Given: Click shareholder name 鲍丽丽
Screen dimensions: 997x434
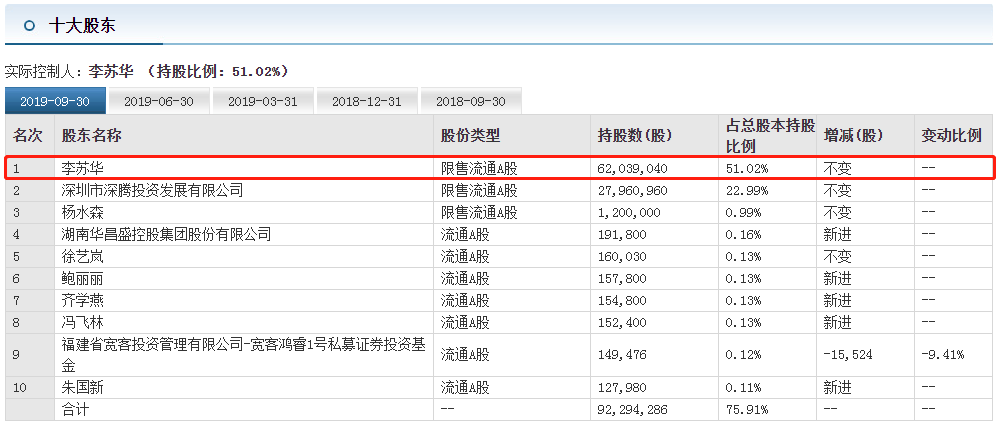Looking at the screenshot, I should click(83, 278).
